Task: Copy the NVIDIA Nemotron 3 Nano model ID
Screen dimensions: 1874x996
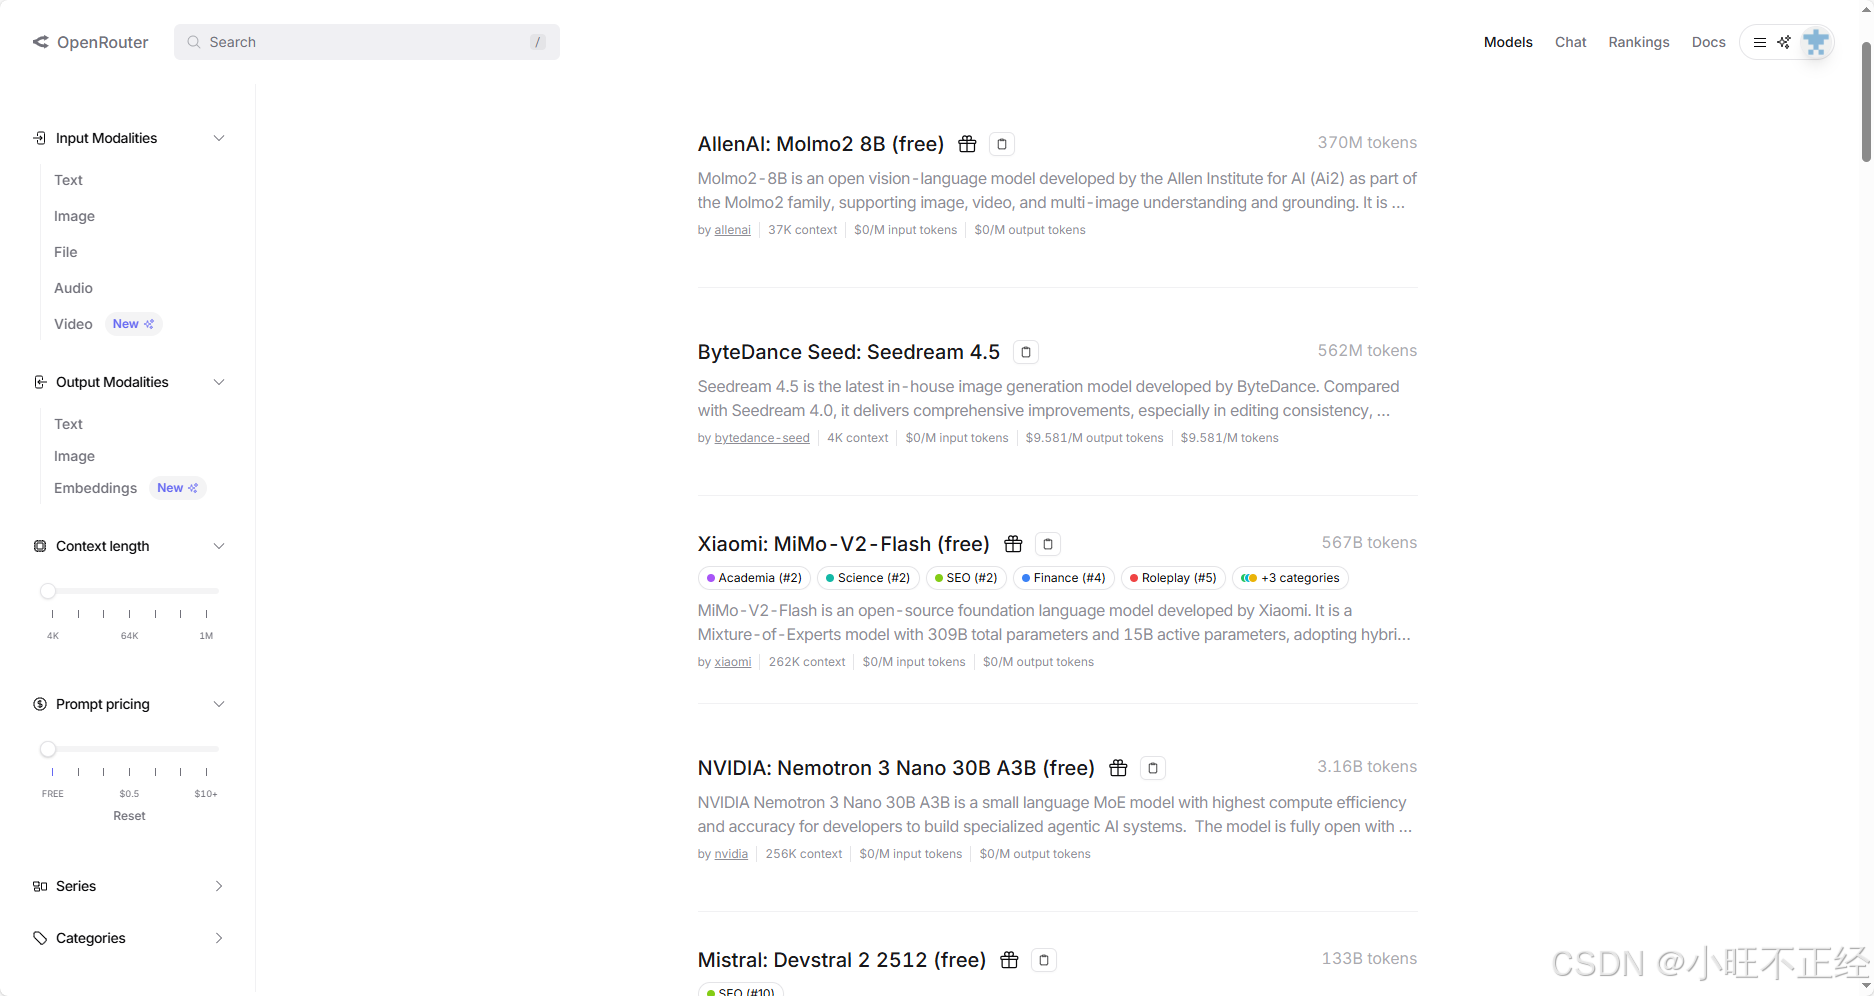Action: point(1153,768)
